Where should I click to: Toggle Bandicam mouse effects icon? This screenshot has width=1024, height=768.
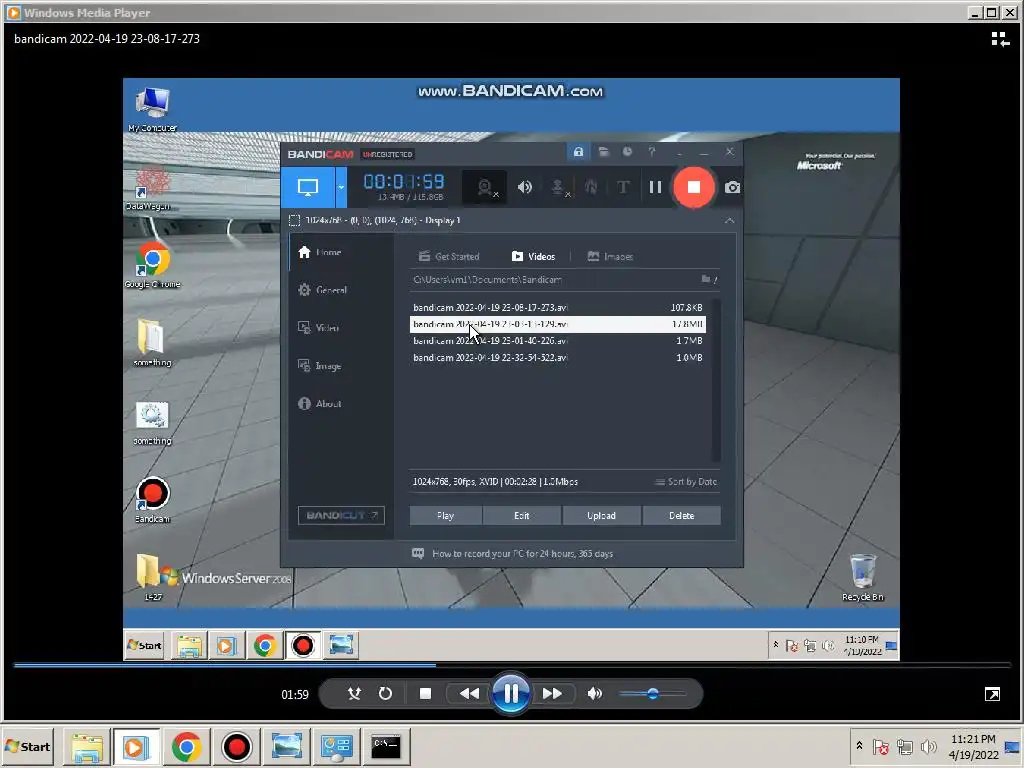pos(591,187)
